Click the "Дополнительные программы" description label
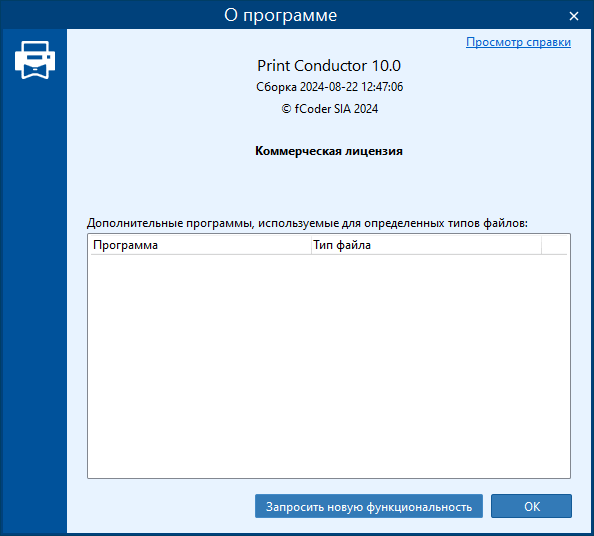Viewport: 594px width, 536px height. pyautogui.click(x=307, y=223)
